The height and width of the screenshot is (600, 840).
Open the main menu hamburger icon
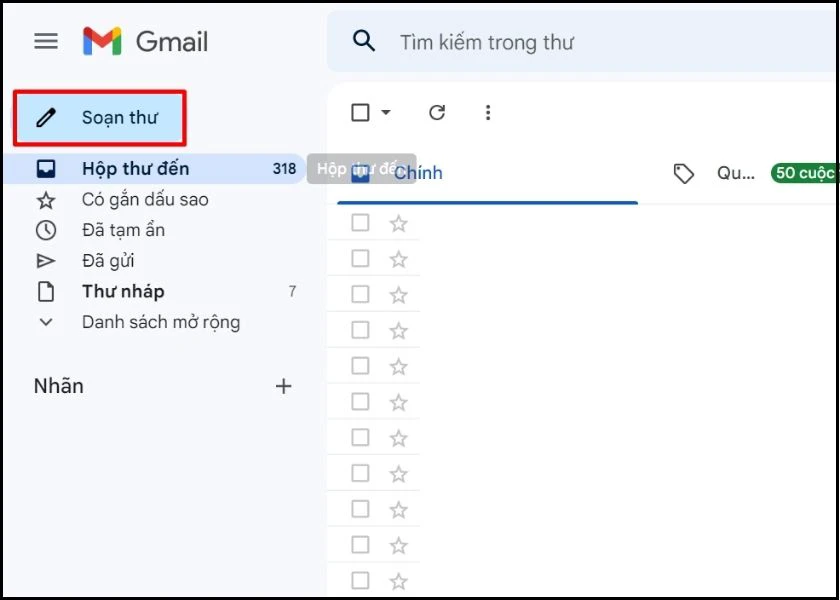click(46, 41)
